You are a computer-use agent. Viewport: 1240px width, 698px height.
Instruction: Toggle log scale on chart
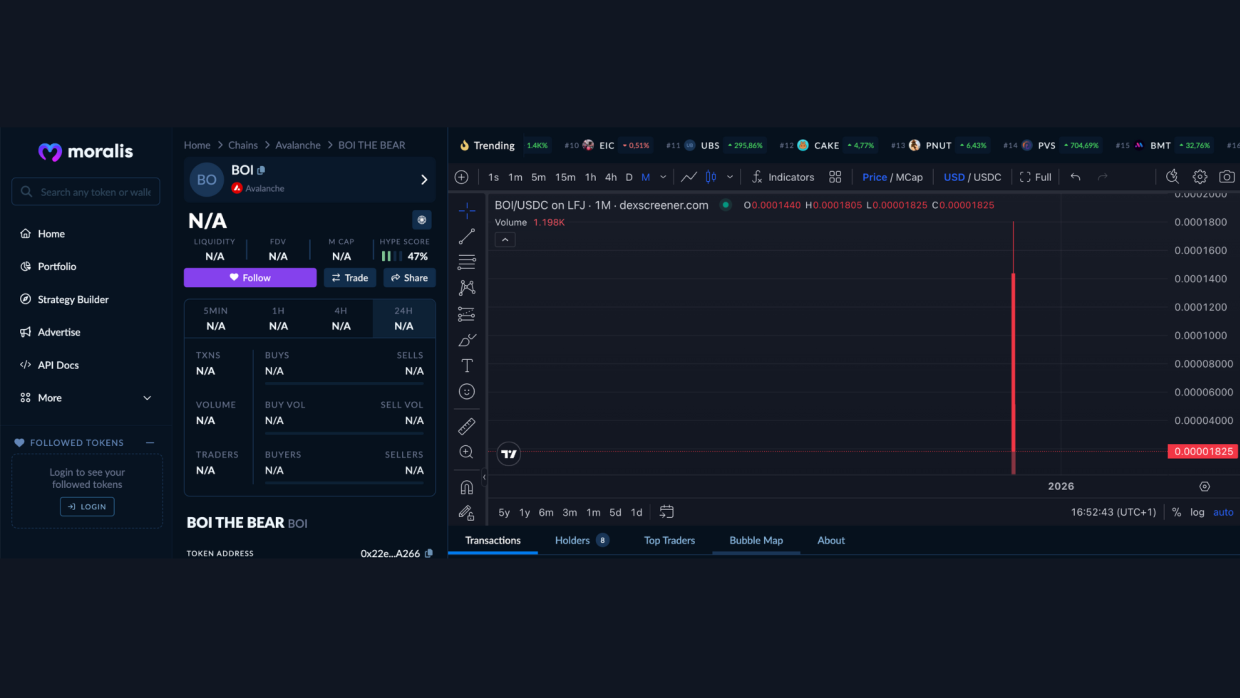(x=1197, y=512)
